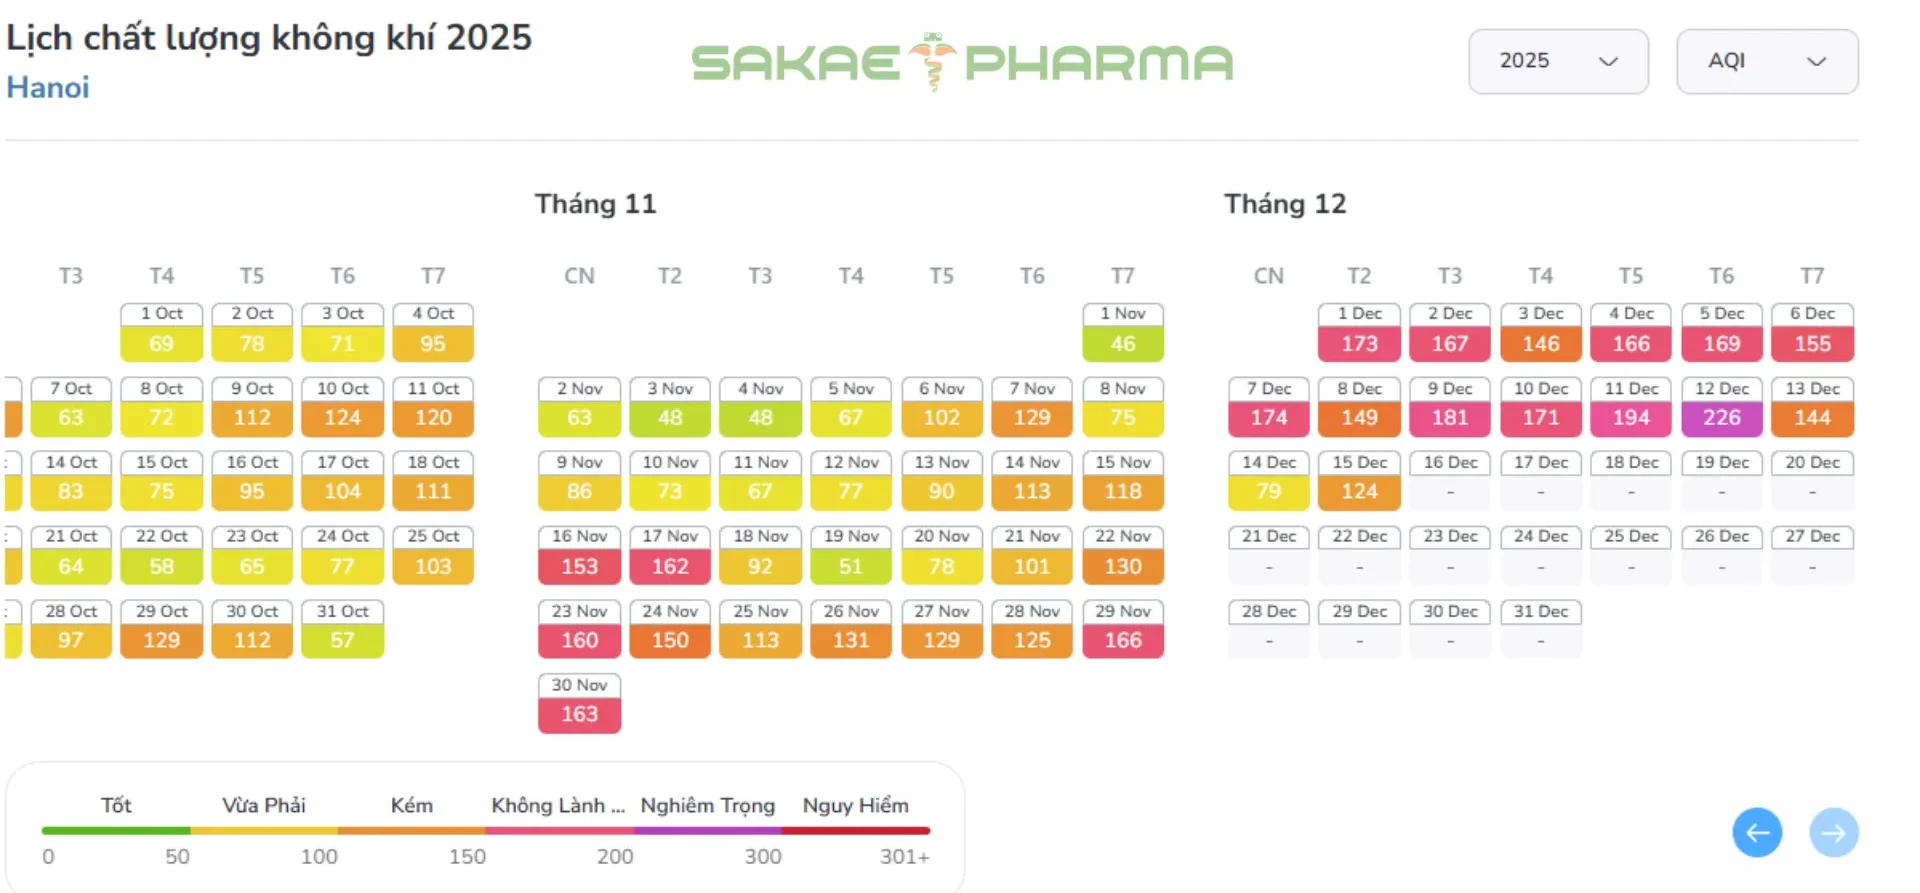1920x893 pixels.
Task: Open the 2025 year dropdown
Action: [x=1557, y=61]
